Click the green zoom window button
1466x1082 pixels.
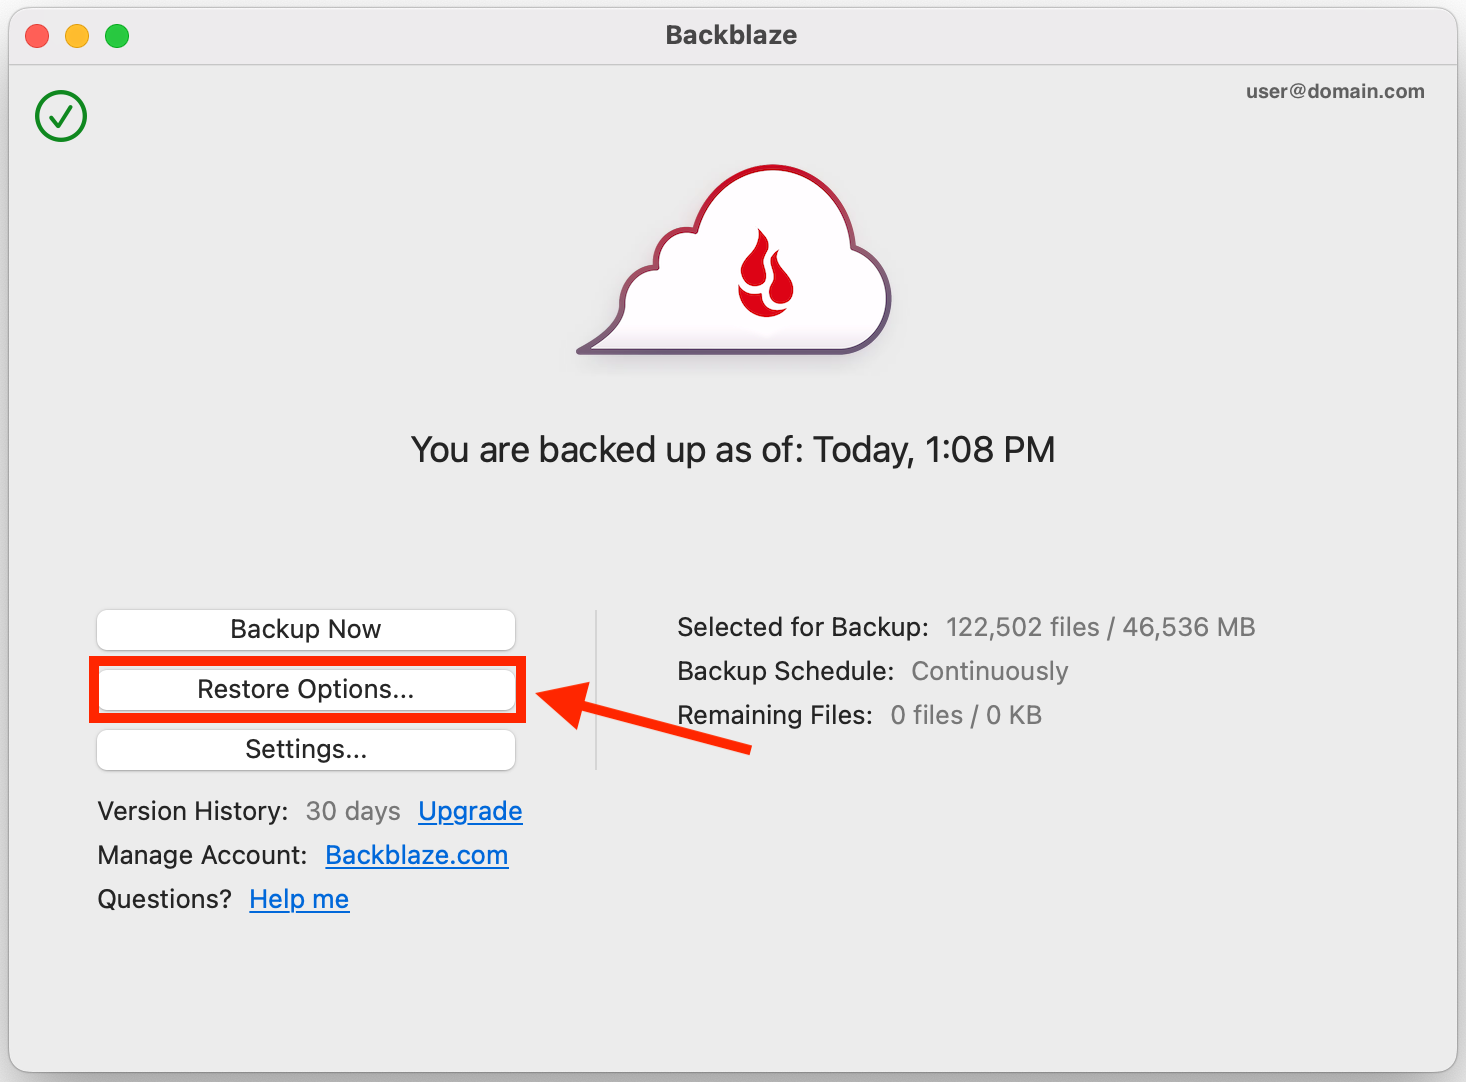pyautogui.click(x=117, y=35)
